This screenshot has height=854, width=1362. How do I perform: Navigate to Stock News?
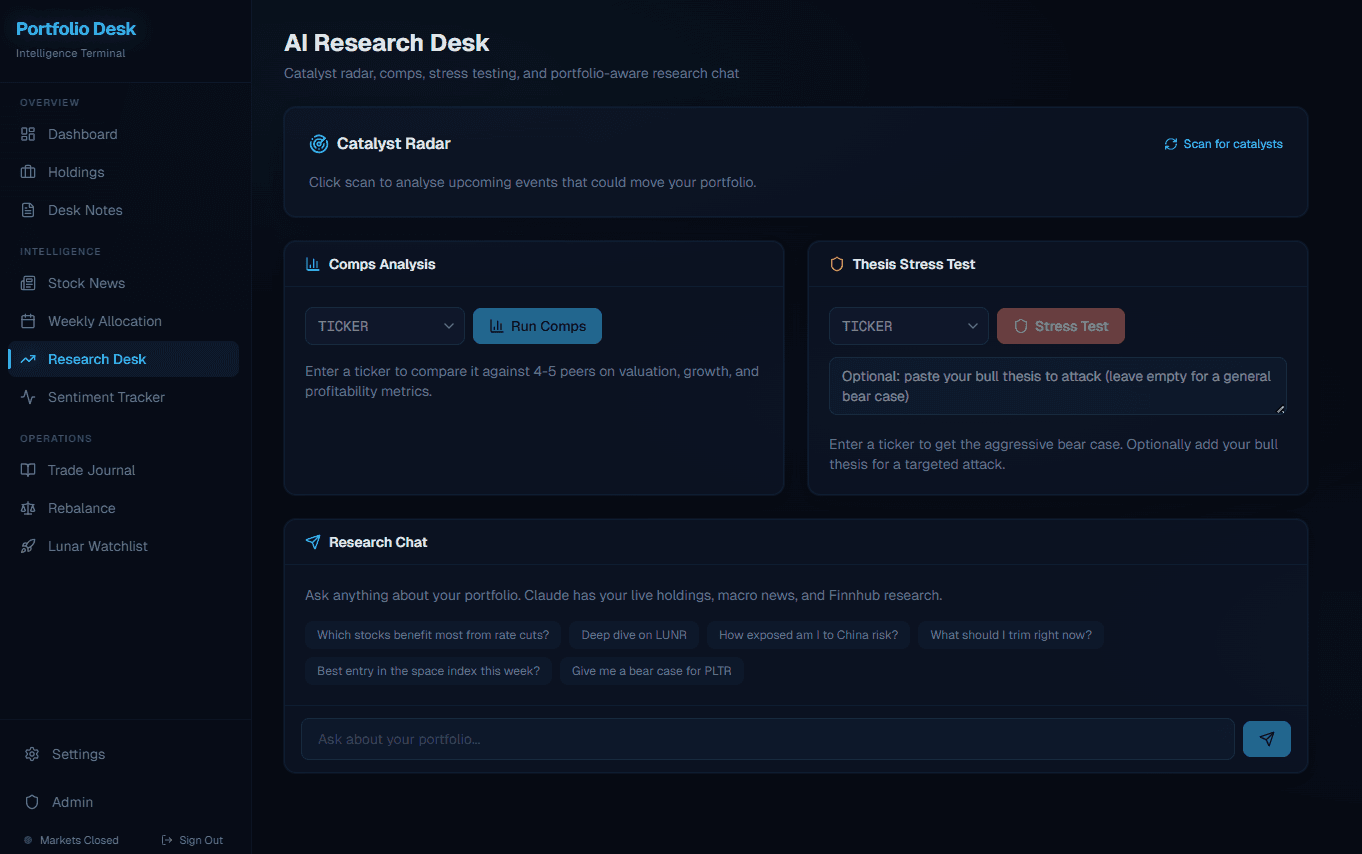[x=123, y=283]
